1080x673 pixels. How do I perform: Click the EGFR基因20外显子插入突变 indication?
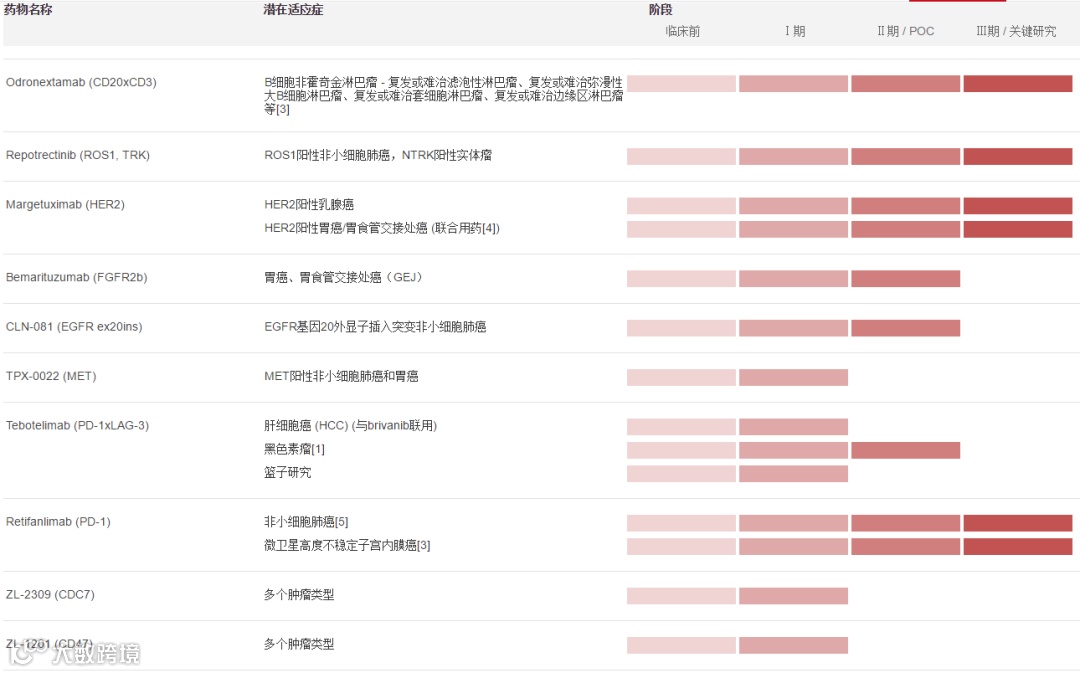pyautogui.click(x=375, y=327)
